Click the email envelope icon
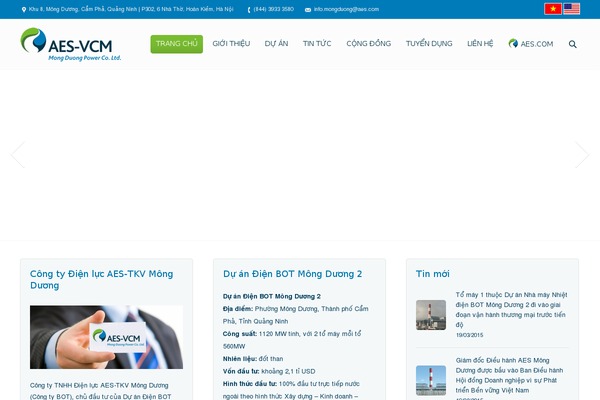The height and width of the screenshot is (400, 600). pos(308,10)
